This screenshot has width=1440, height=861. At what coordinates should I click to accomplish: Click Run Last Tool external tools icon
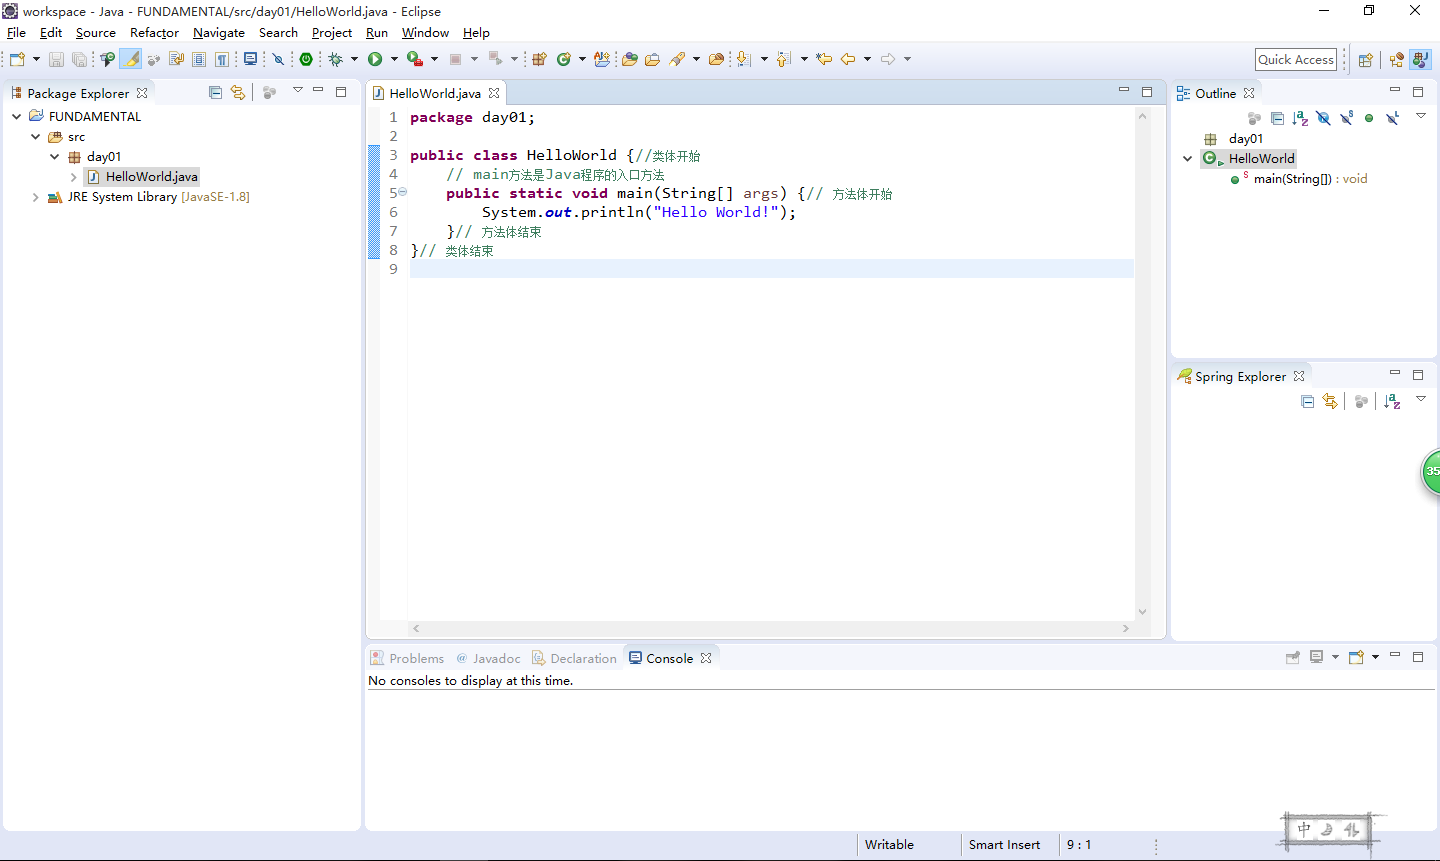click(415, 59)
